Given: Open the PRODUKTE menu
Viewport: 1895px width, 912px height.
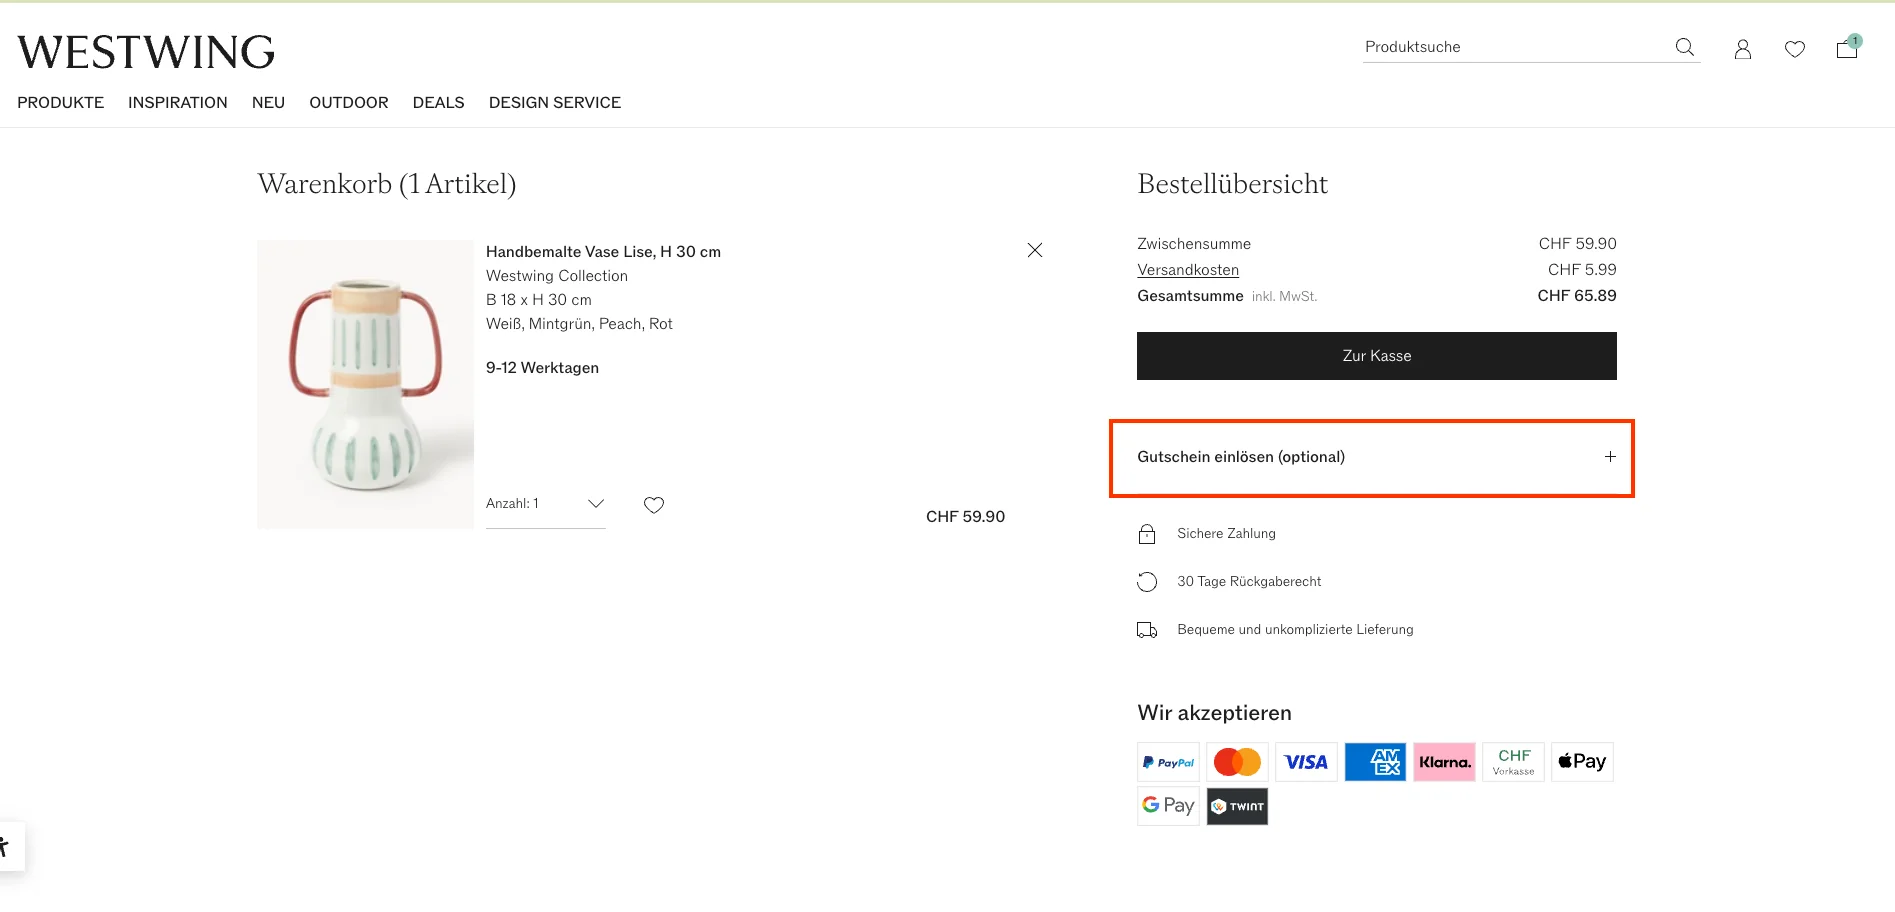Looking at the screenshot, I should (61, 102).
